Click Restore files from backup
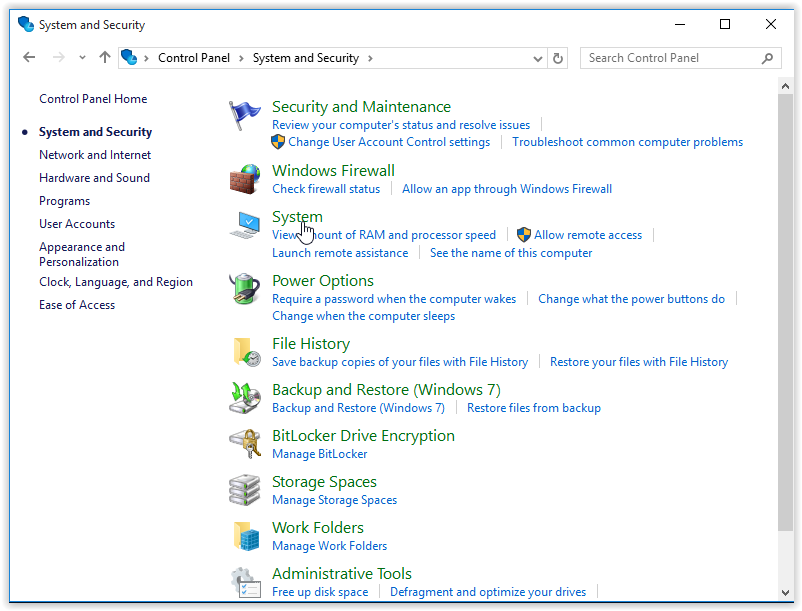 [534, 408]
